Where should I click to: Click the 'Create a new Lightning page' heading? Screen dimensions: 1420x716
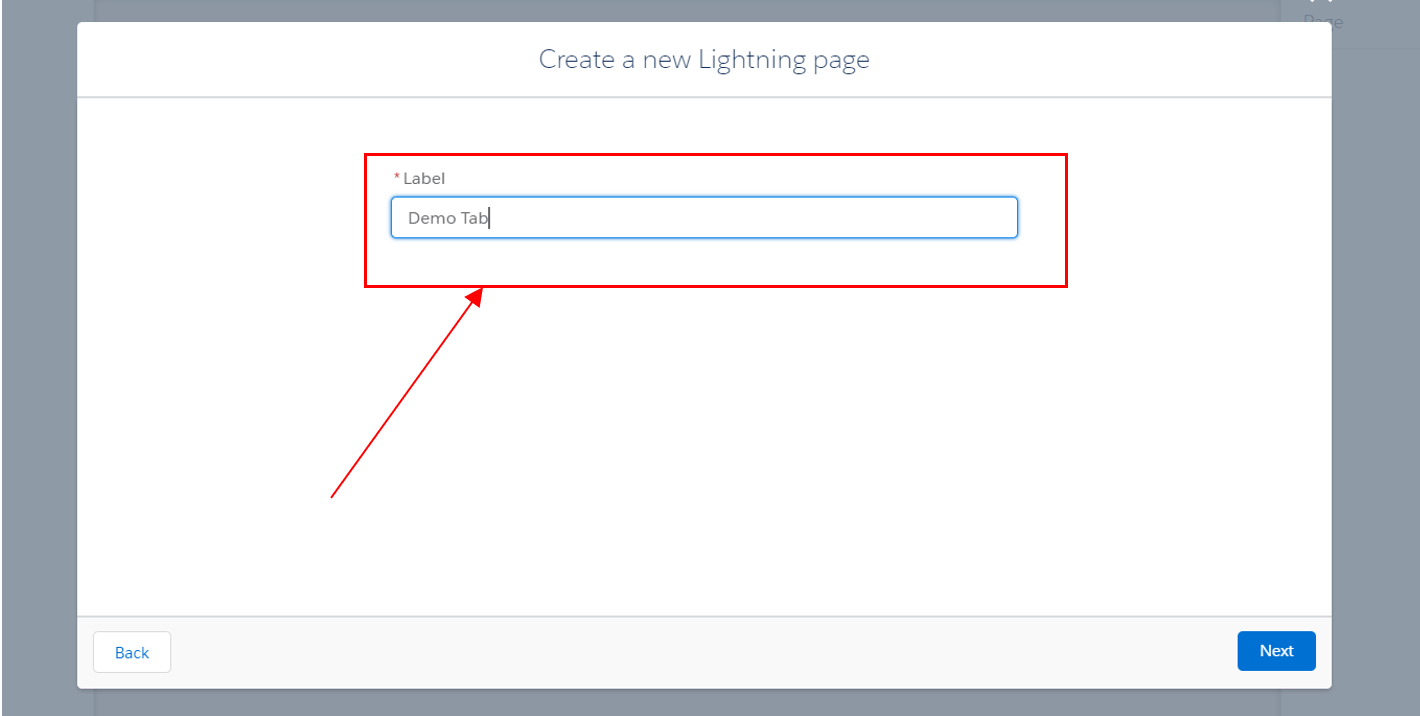pos(704,60)
